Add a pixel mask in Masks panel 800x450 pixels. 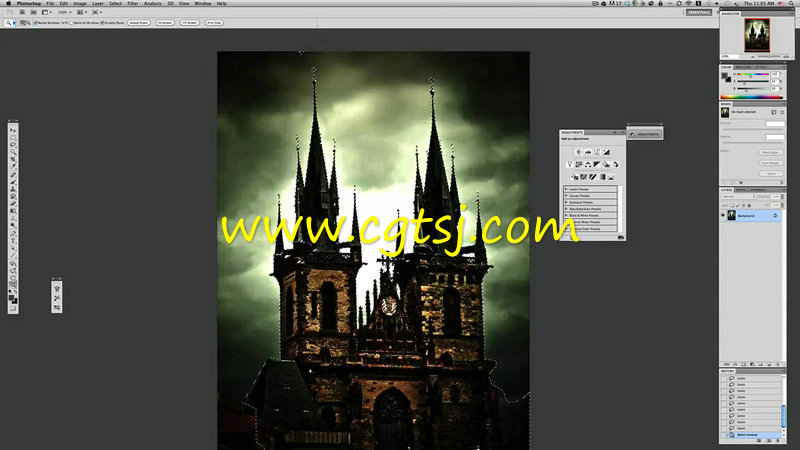click(x=774, y=112)
